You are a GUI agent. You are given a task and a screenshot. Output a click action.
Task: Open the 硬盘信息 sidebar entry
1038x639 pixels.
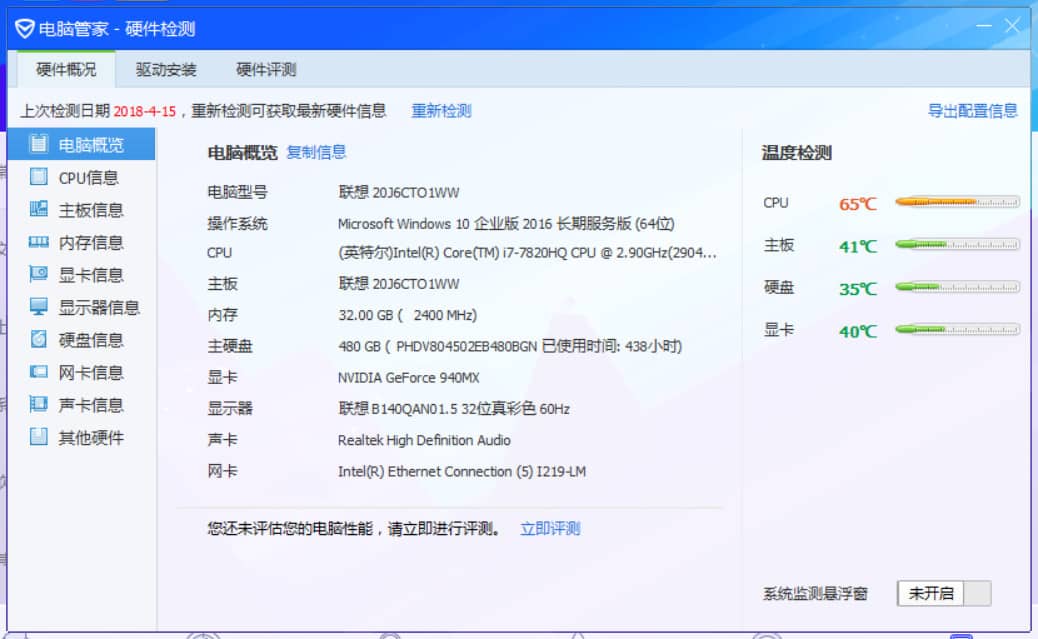click(81, 340)
